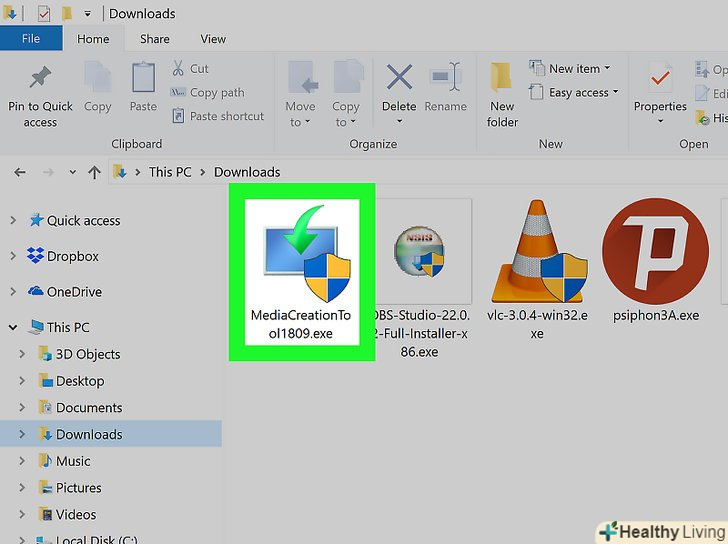Open the File menu tab
Image resolution: width=728 pixels, height=544 pixels.
point(31,39)
